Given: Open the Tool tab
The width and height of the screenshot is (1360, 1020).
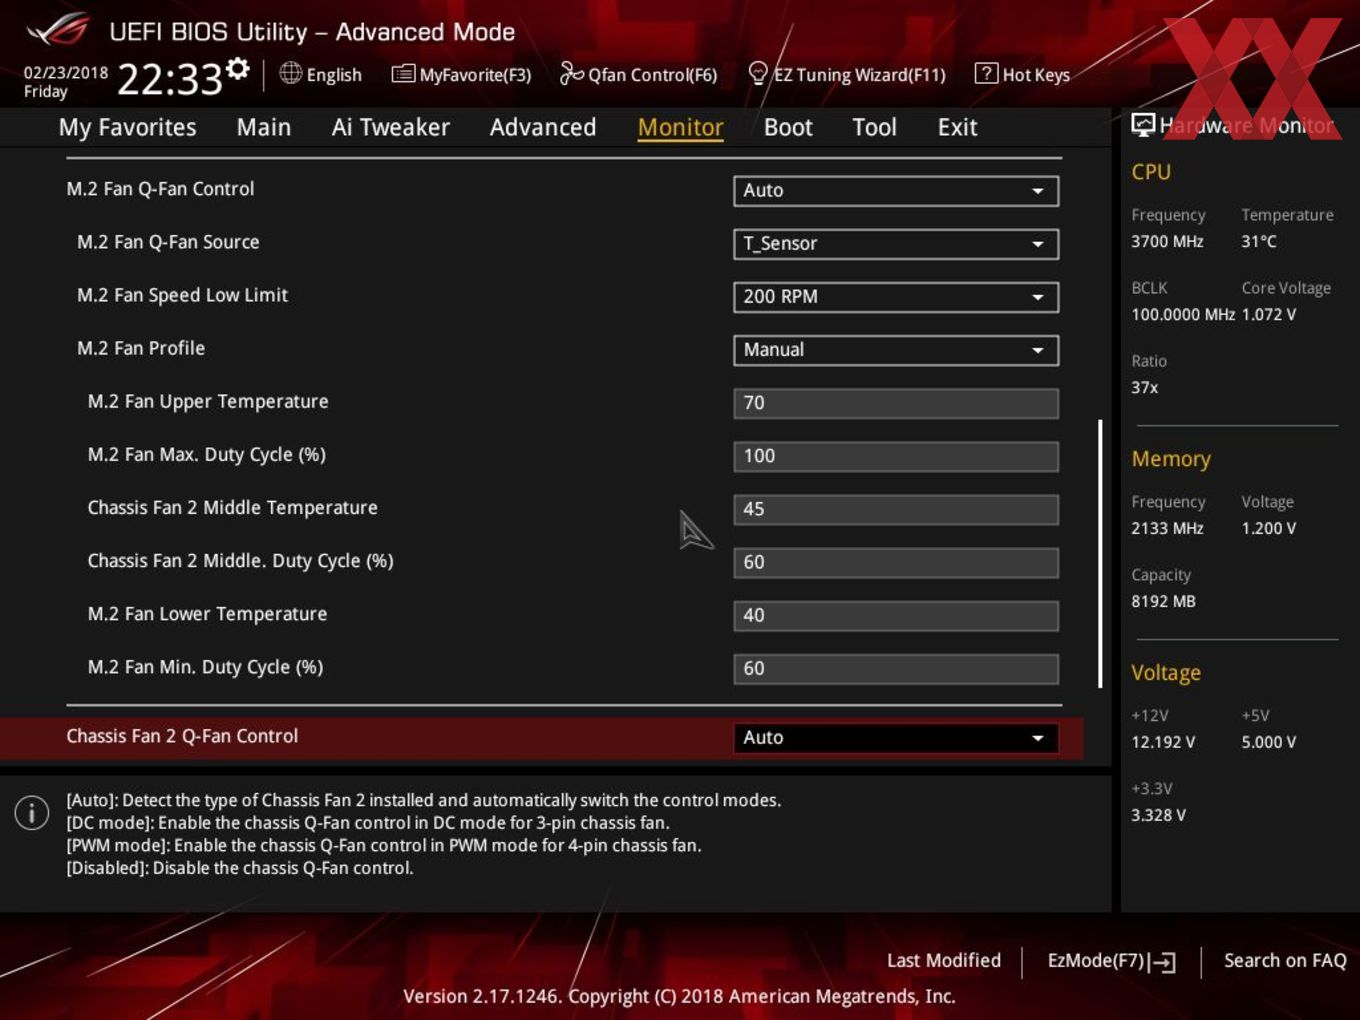Looking at the screenshot, I should pyautogui.click(x=874, y=127).
